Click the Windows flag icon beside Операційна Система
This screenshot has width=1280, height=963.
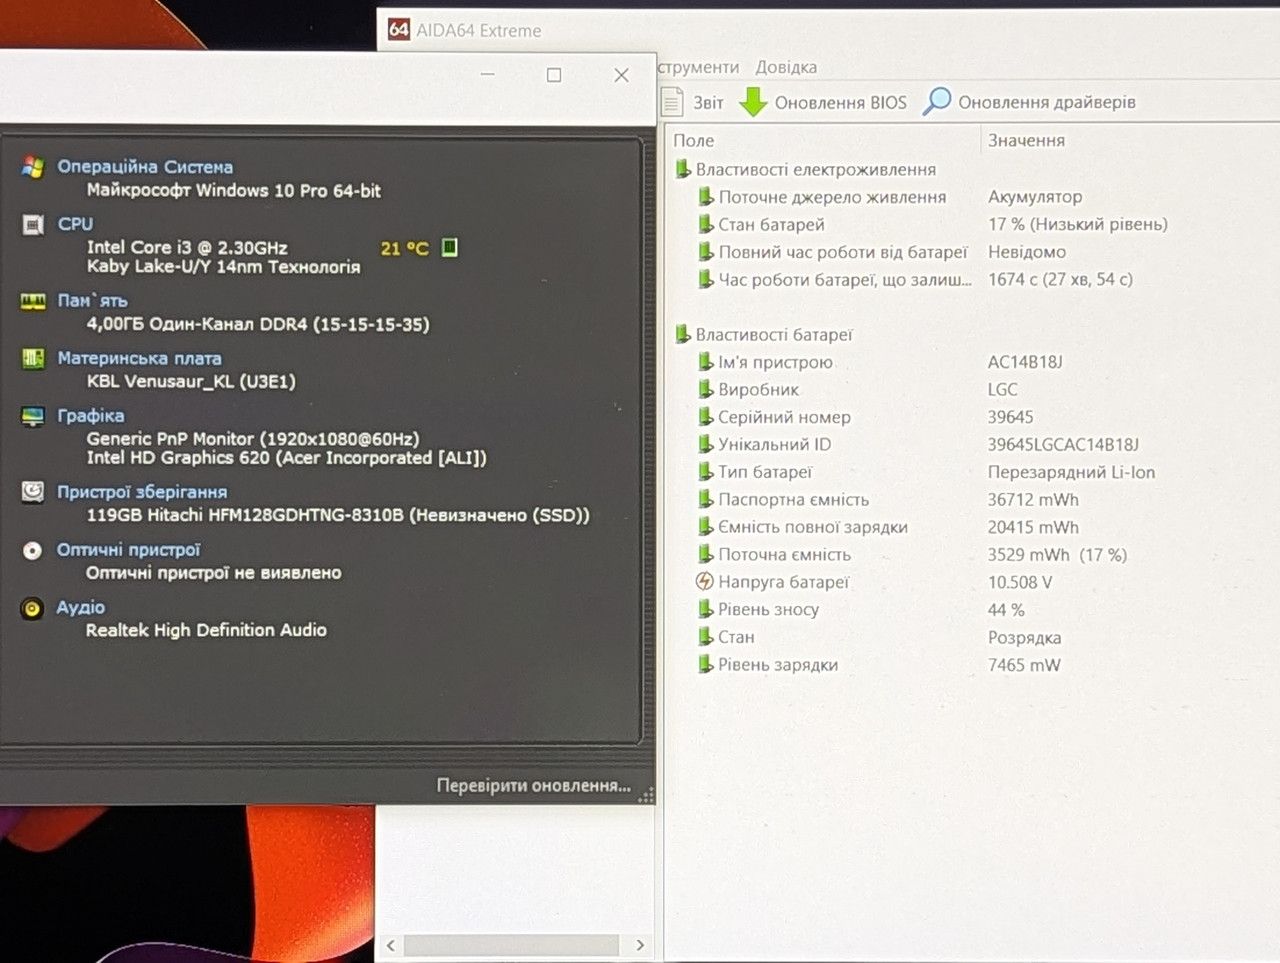[x=33, y=167]
